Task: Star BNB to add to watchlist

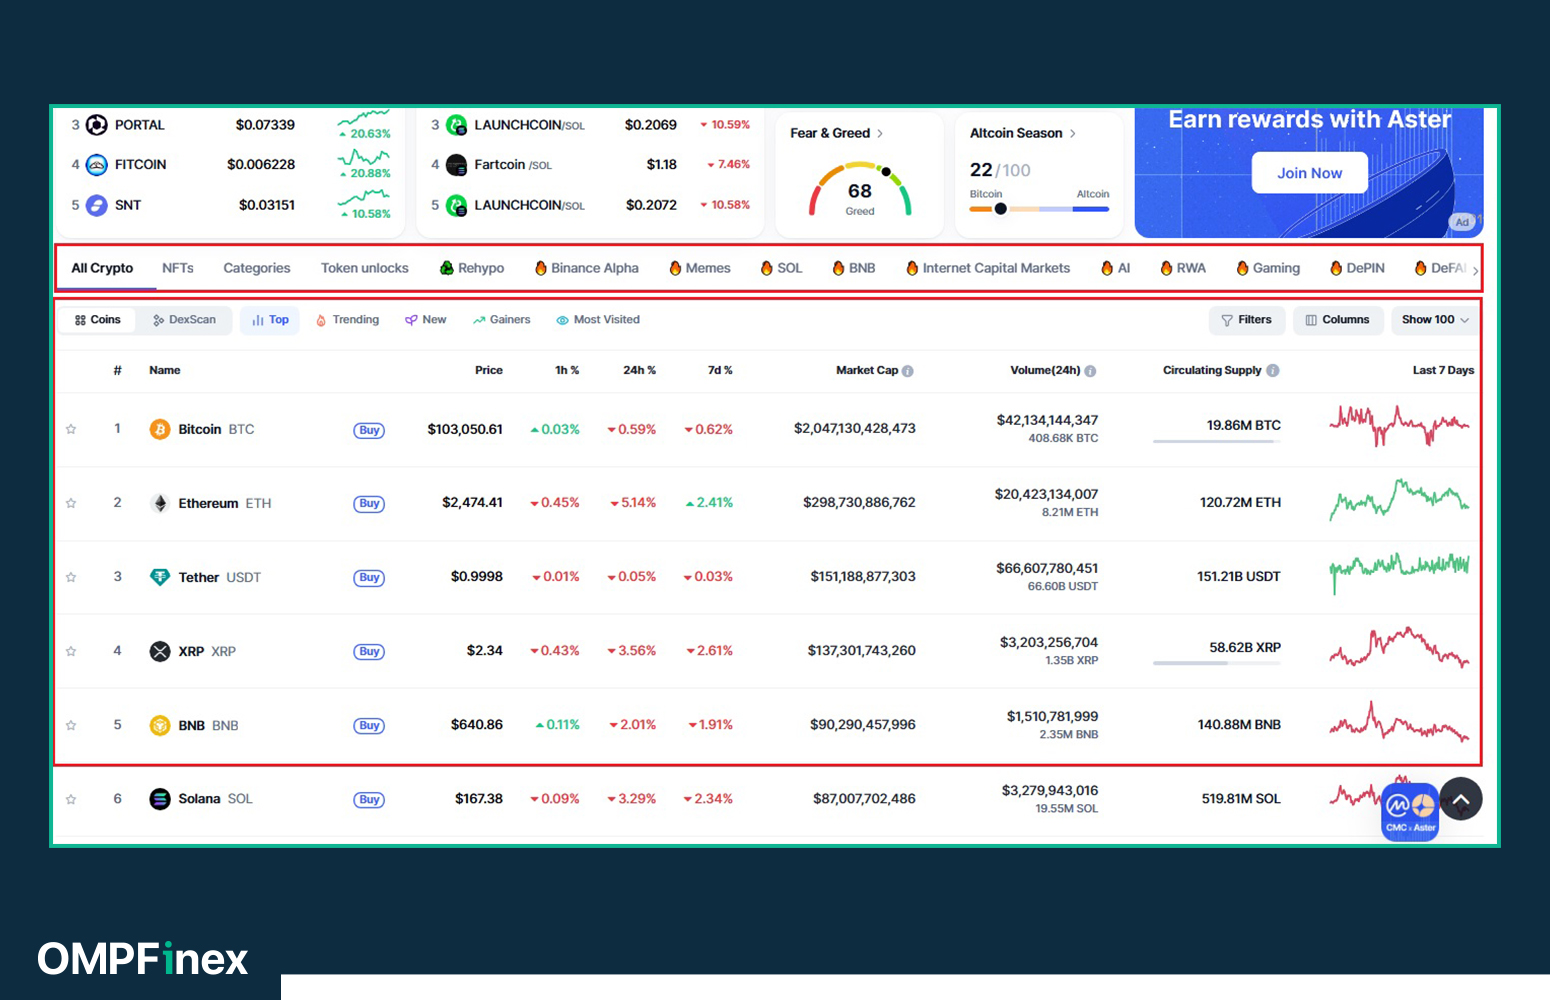Action: tap(71, 725)
